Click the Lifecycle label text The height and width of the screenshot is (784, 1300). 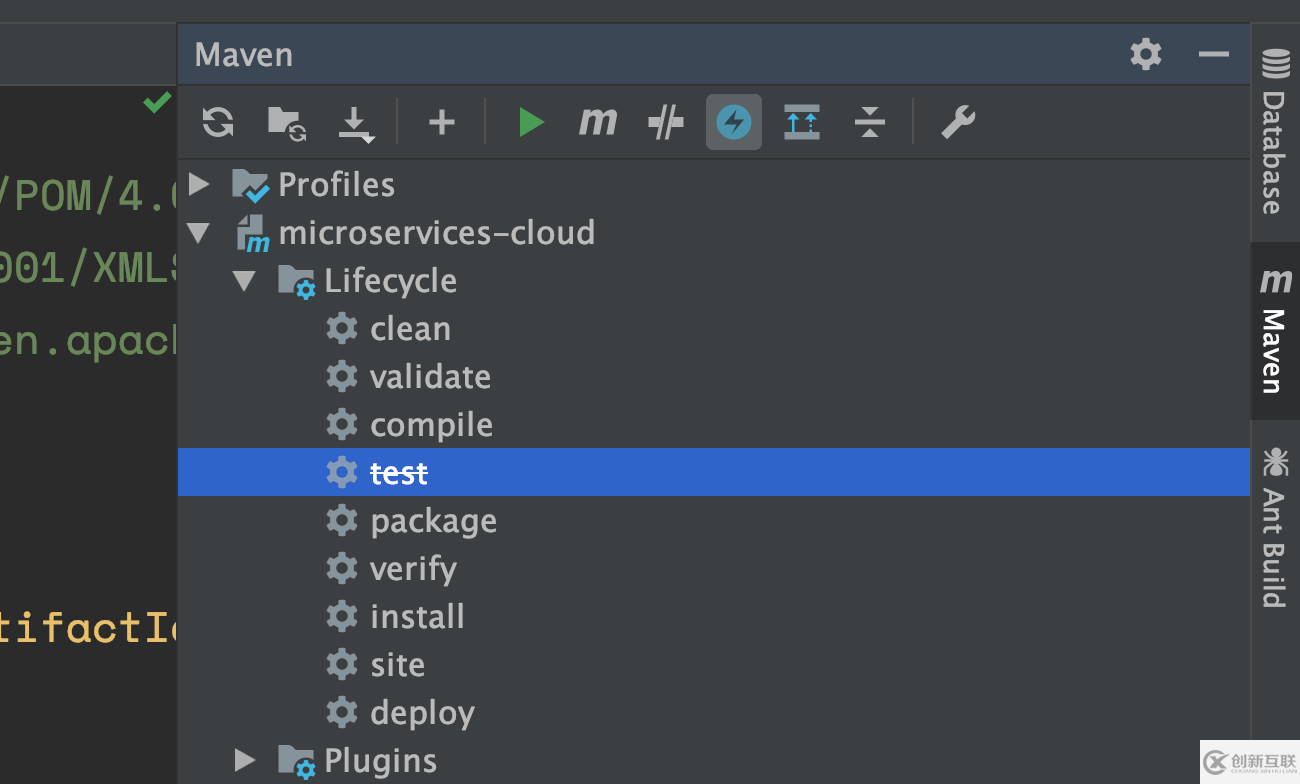390,282
